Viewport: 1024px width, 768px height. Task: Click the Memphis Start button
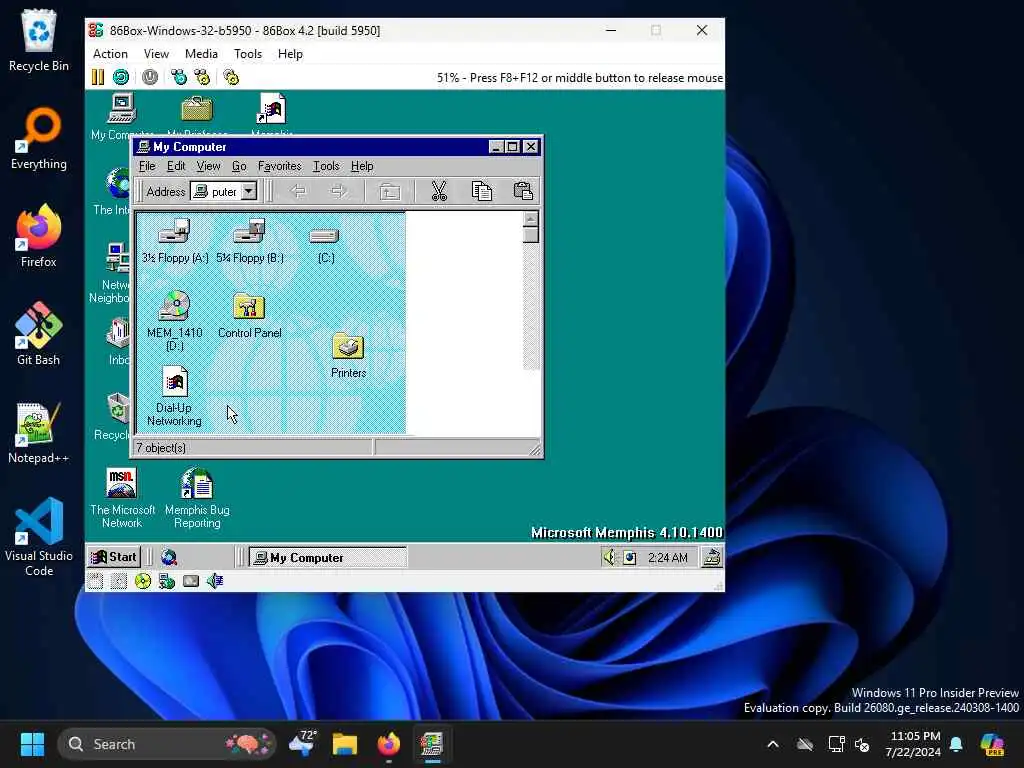114,557
